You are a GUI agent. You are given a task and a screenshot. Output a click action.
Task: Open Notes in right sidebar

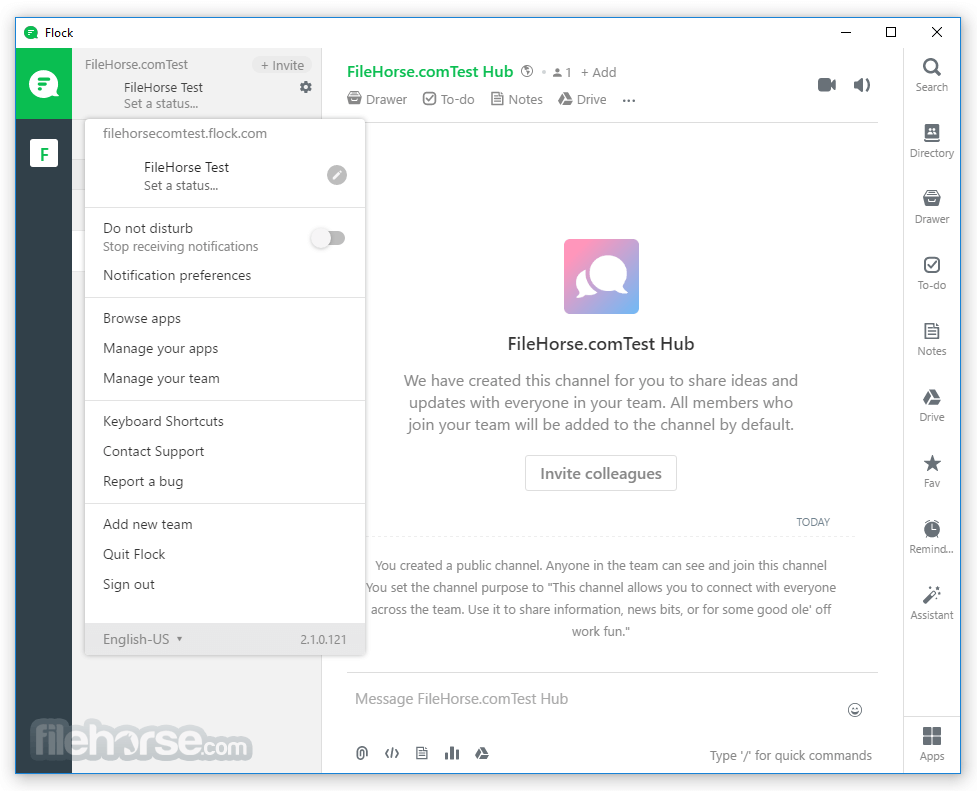coord(932,339)
